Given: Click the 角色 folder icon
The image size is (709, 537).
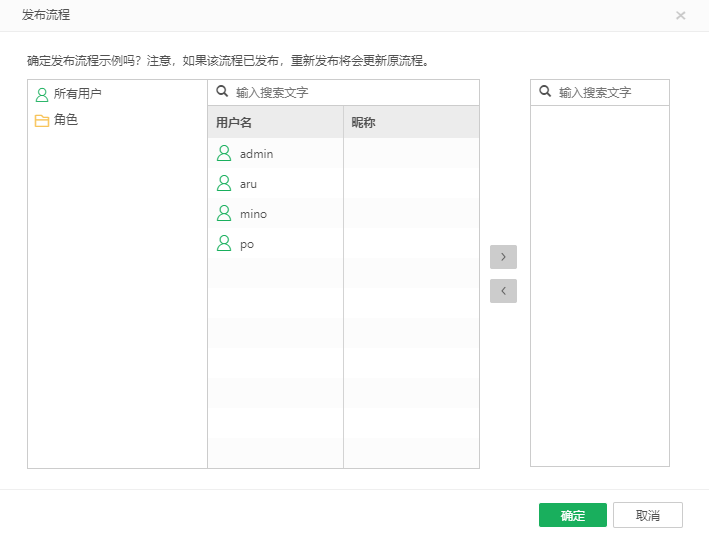Looking at the screenshot, I should click(x=42, y=120).
